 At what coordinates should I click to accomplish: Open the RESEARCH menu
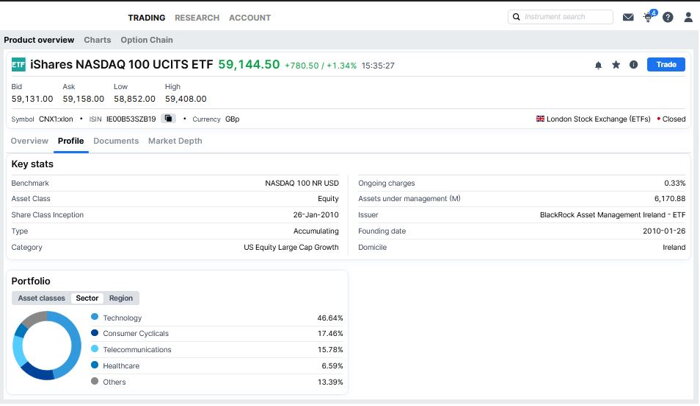tap(197, 18)
